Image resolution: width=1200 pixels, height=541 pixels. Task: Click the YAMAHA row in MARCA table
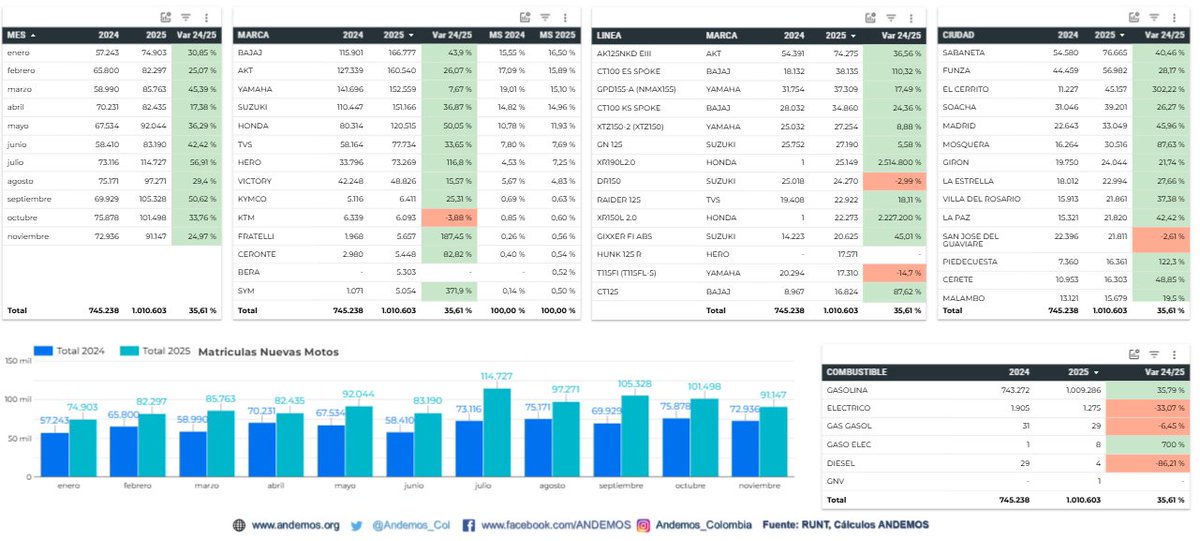pyautogui.click(x=409, y=89)
